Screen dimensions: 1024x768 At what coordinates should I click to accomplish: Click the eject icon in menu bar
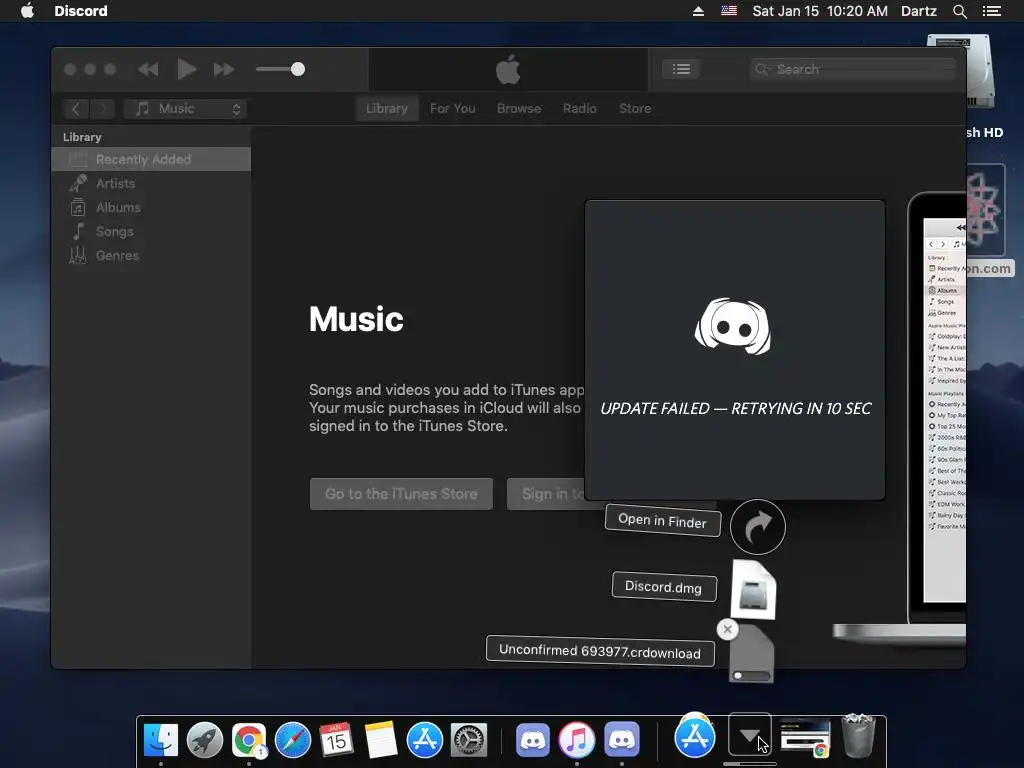698,11
